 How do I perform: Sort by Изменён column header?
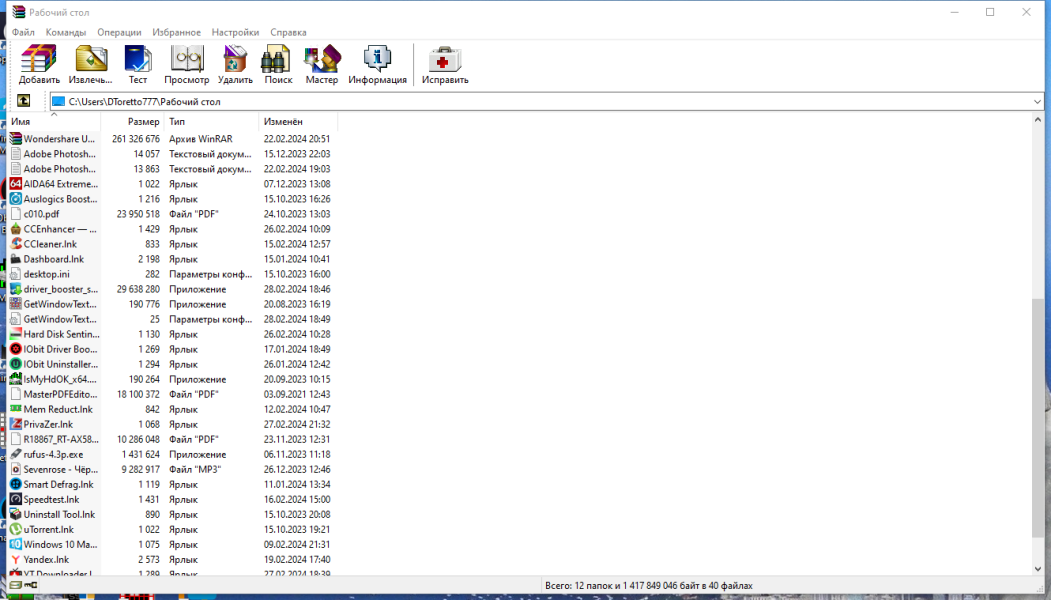(298, 121)
